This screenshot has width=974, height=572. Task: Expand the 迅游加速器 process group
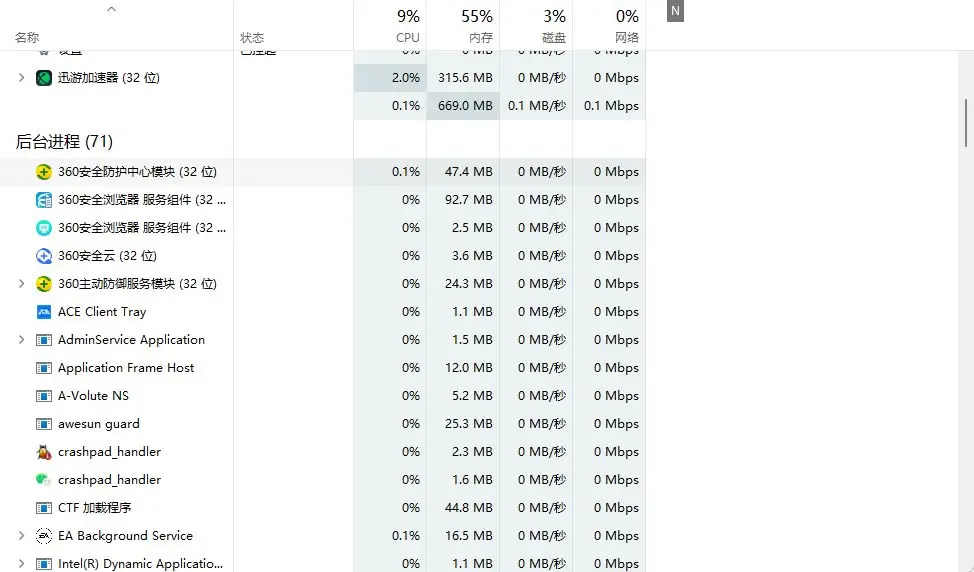[21, 78]
